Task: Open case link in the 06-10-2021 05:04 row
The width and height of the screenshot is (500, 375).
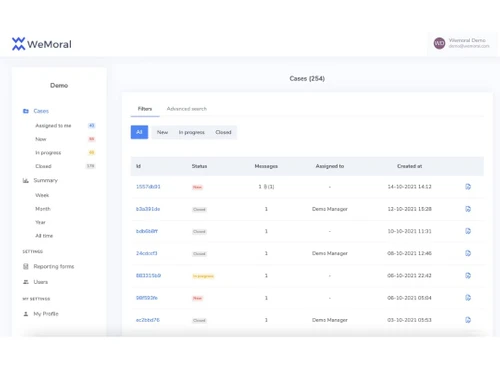Action: tap(147, 298)
